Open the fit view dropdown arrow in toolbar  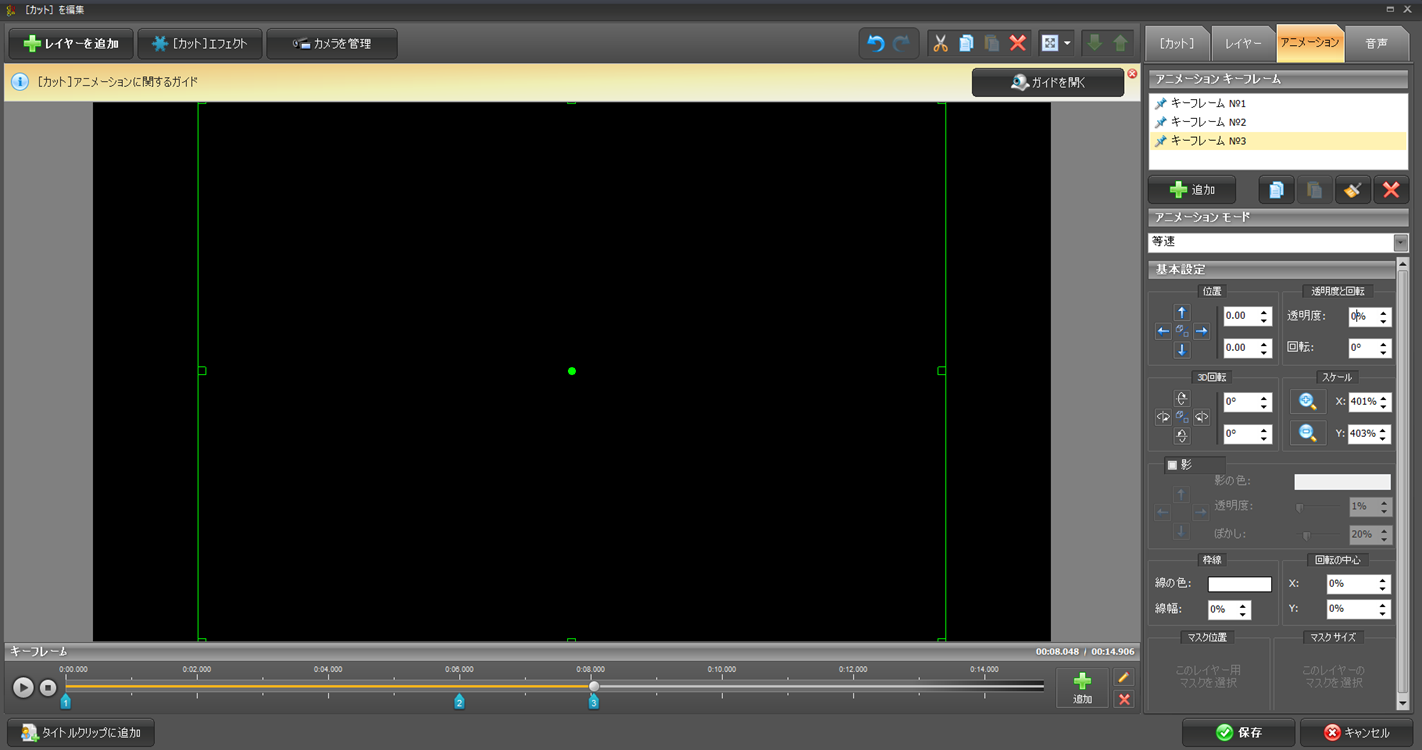(1067, 44)
